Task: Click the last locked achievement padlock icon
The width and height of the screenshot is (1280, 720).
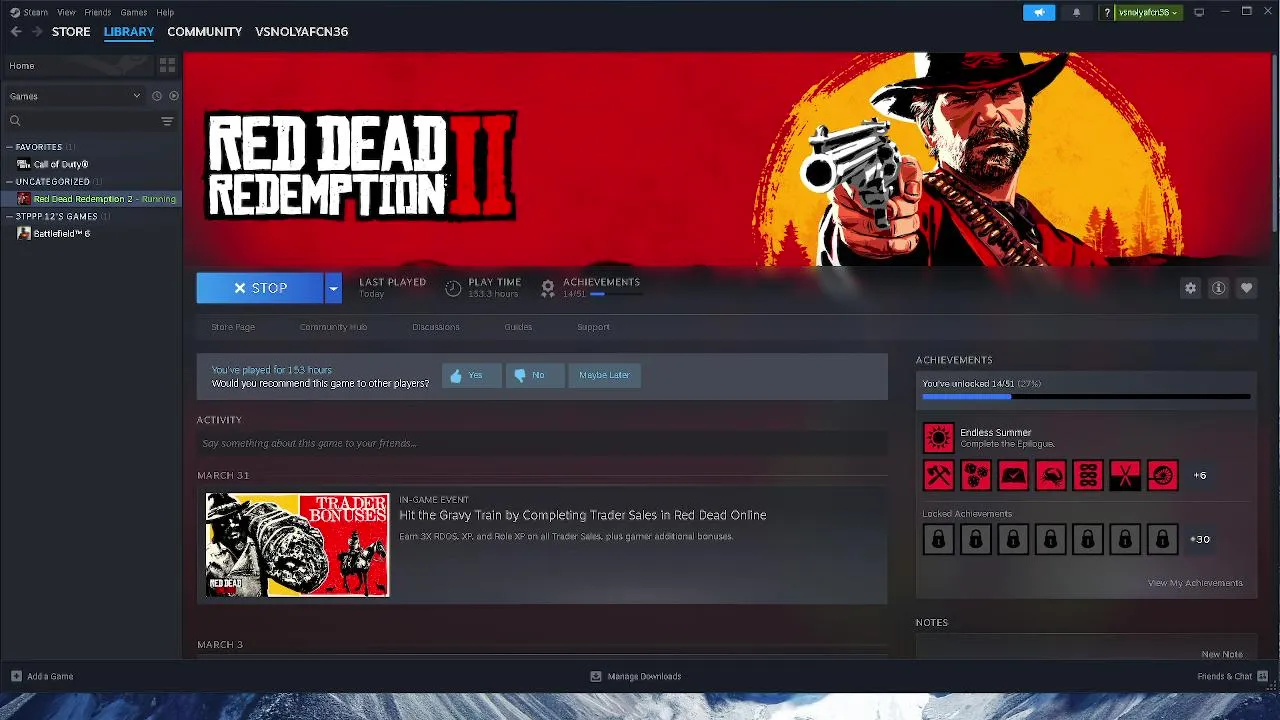Action: [1162, 539]
